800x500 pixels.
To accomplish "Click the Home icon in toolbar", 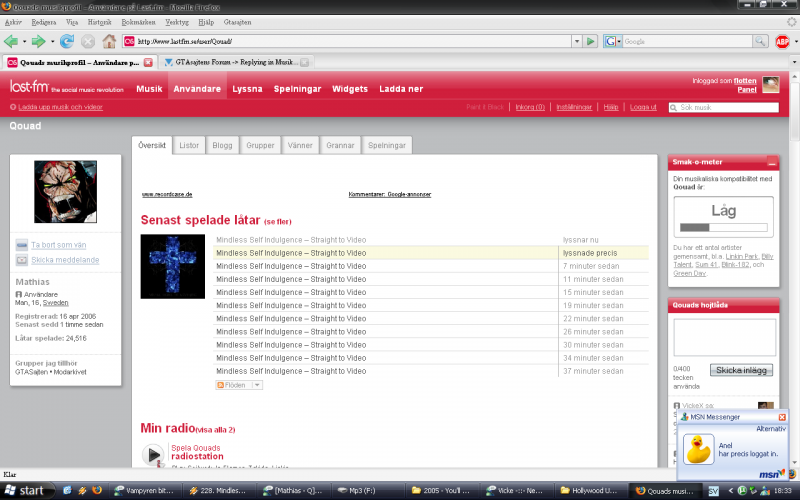I will tap(109, 41).
